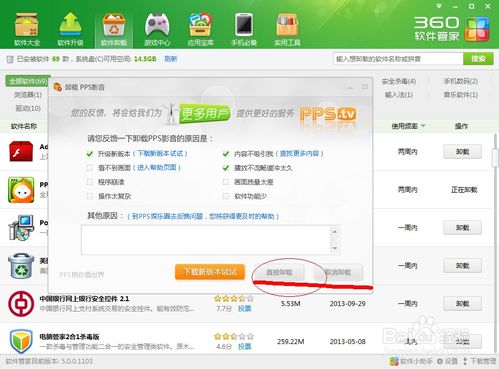Image resolution: width=499 pixels, height=369 pixels.
Task: Click the rating stars for 中国银行网上银行安全控件
Action: (x=234, y=298)
